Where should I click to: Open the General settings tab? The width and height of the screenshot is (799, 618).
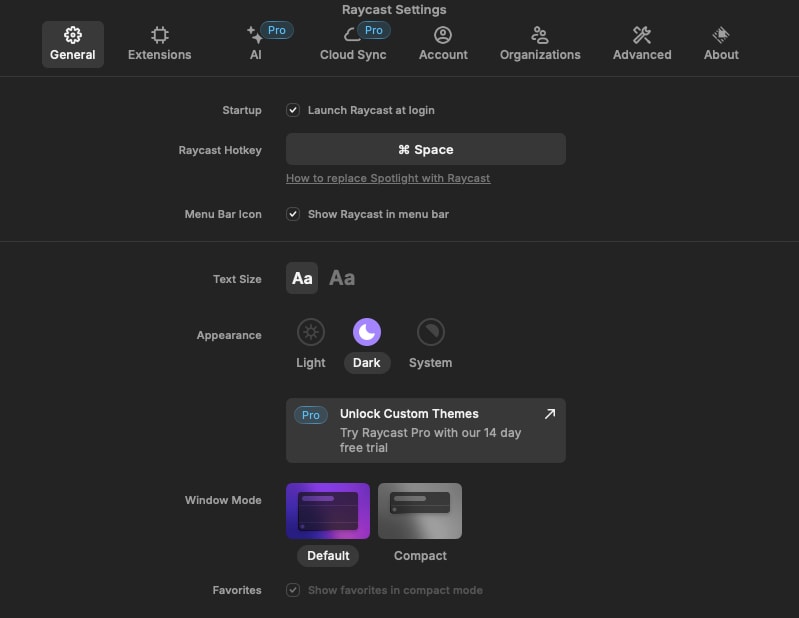click(73, 44)
